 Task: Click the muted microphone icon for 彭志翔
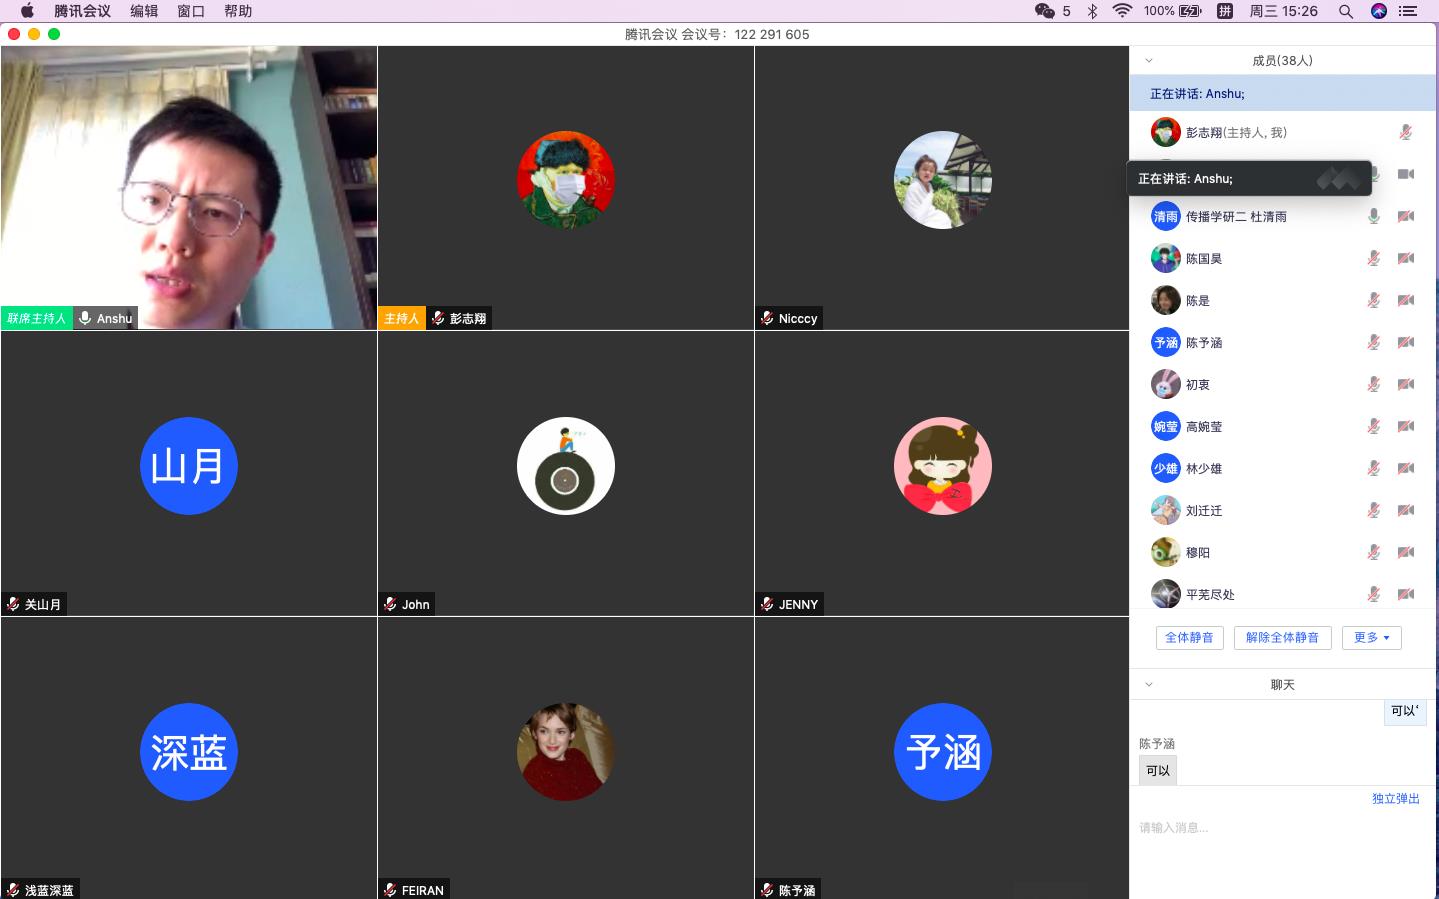(1405, 132)
